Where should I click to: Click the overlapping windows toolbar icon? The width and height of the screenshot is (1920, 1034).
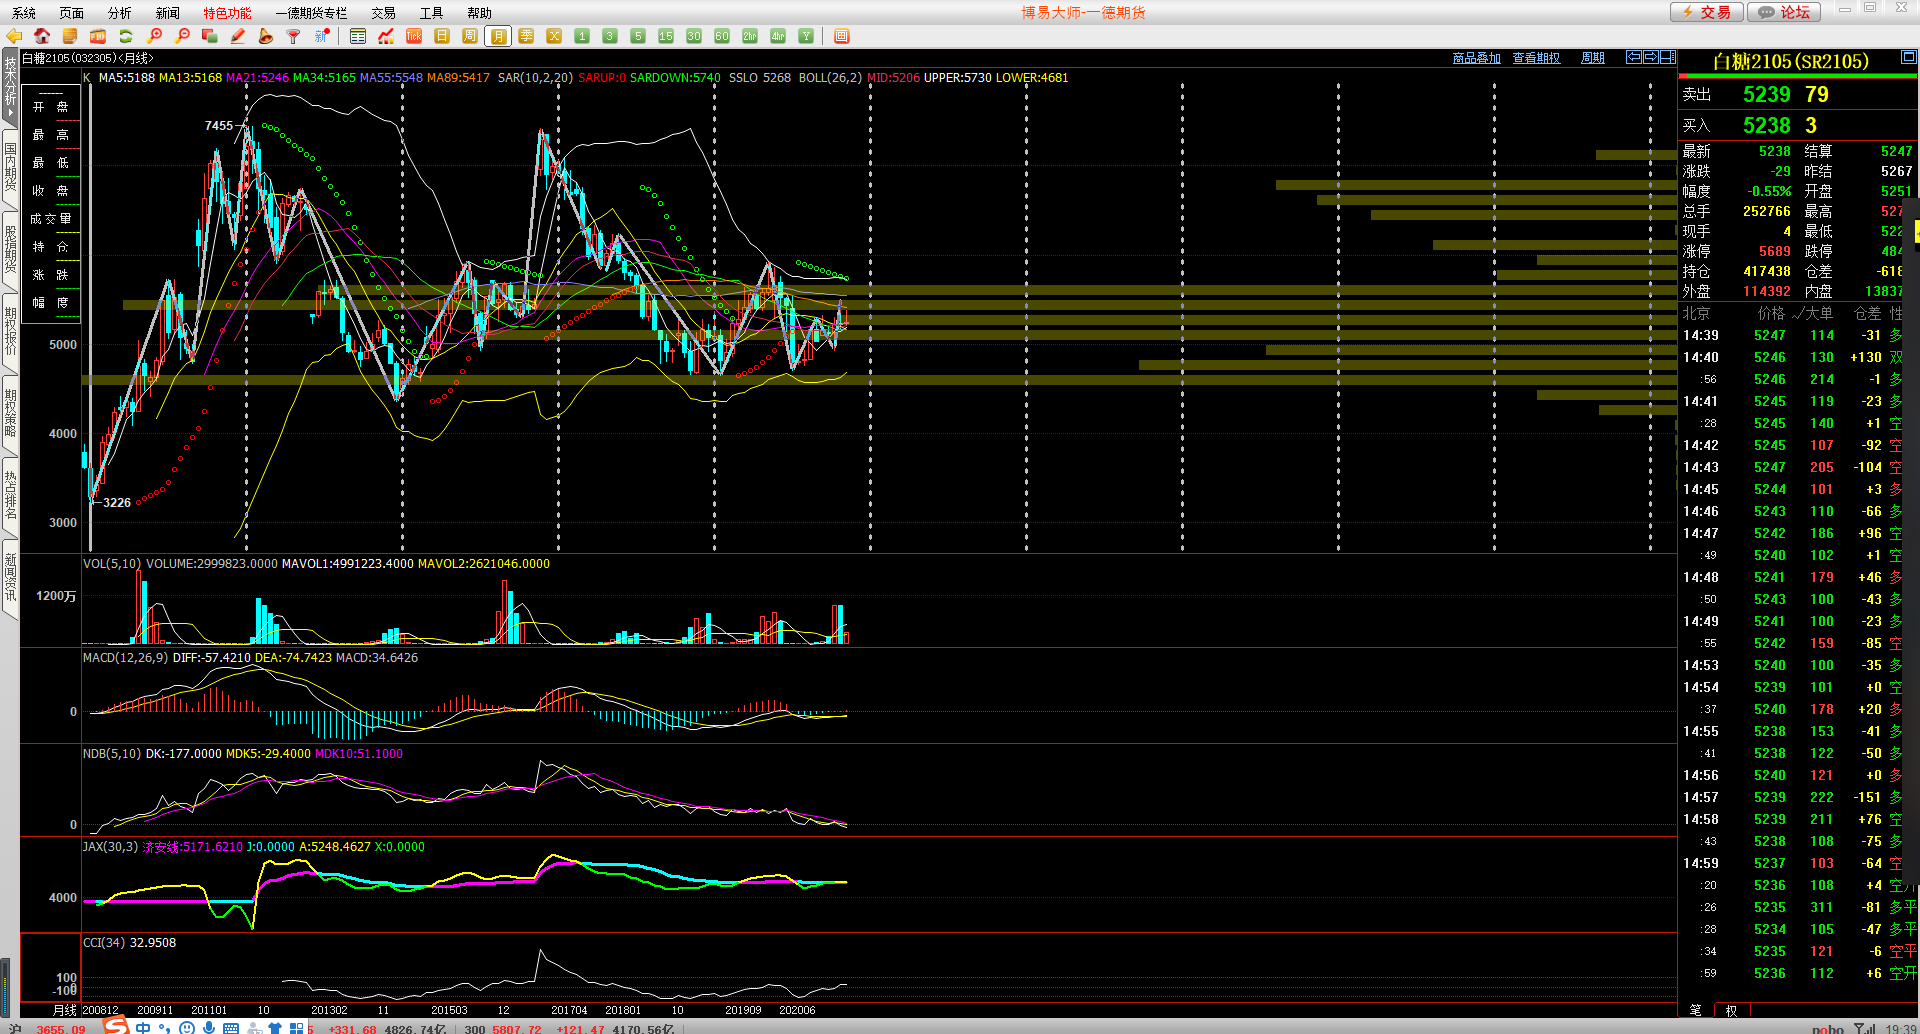click(x=210, y=36)
